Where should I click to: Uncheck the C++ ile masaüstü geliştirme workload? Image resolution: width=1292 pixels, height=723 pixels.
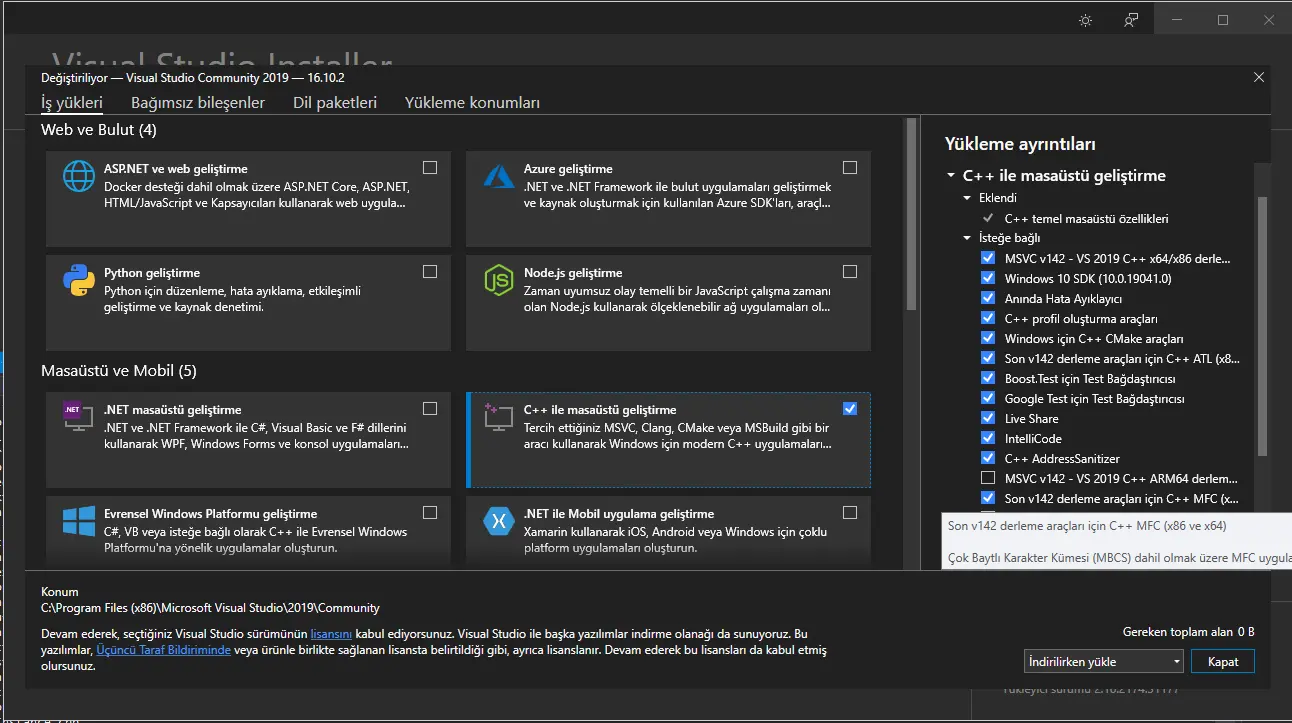(850, 408)
